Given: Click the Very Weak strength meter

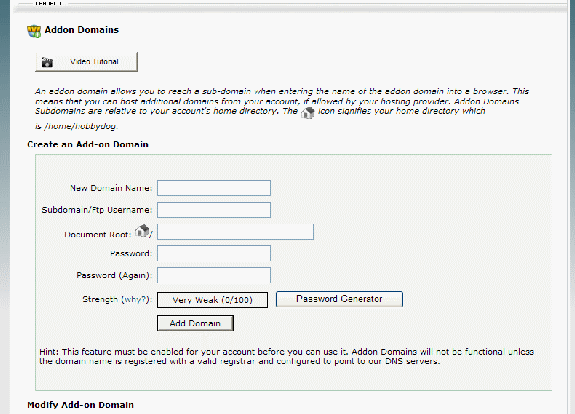Looking at the screenshot, I should pos(212,300).
